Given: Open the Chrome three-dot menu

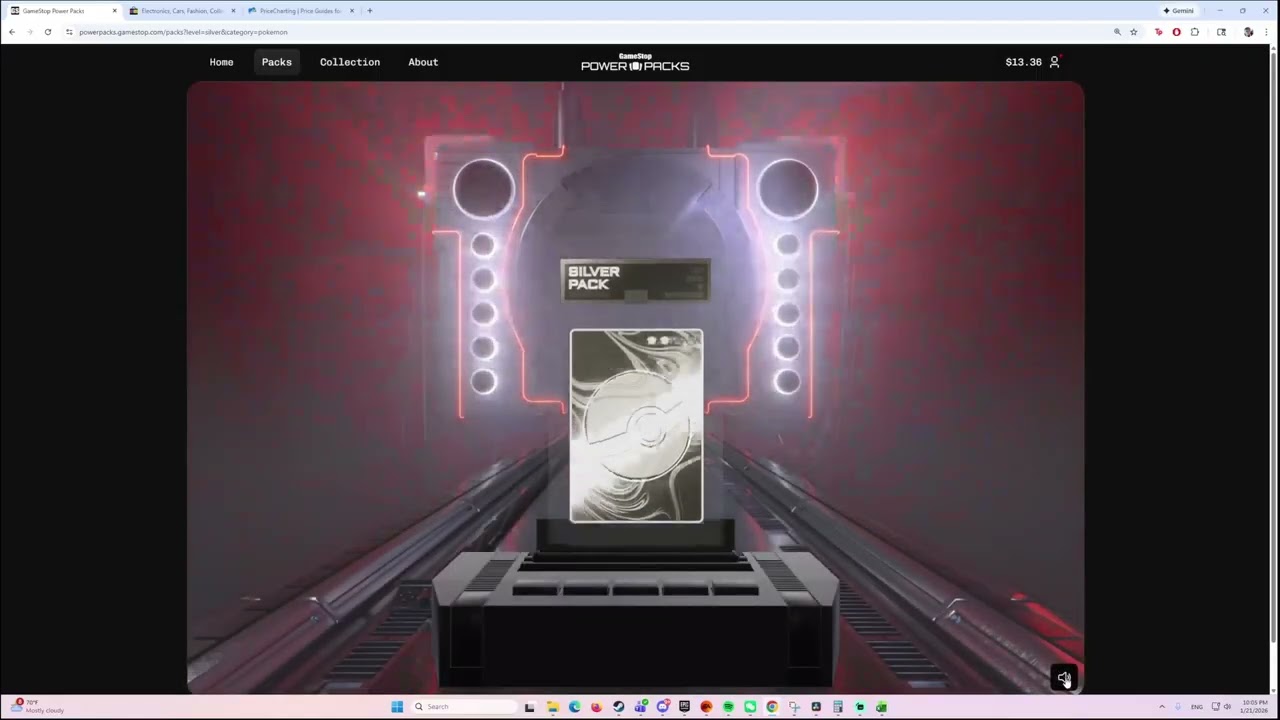Looking at the screenshot, I should point(1266,32).
